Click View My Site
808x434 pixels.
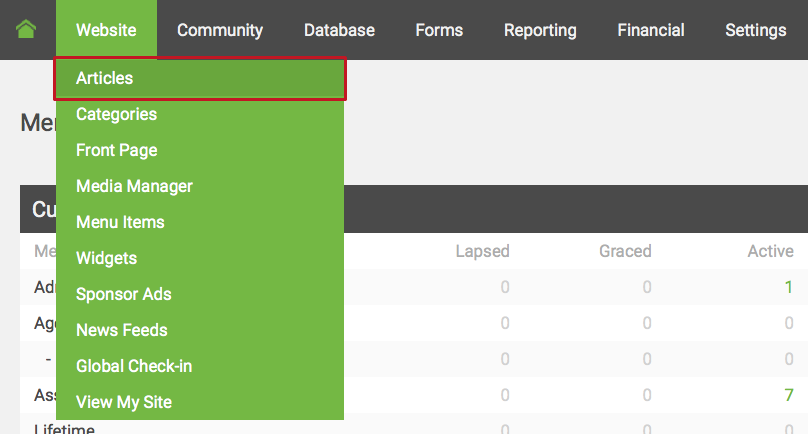(124, 402)
